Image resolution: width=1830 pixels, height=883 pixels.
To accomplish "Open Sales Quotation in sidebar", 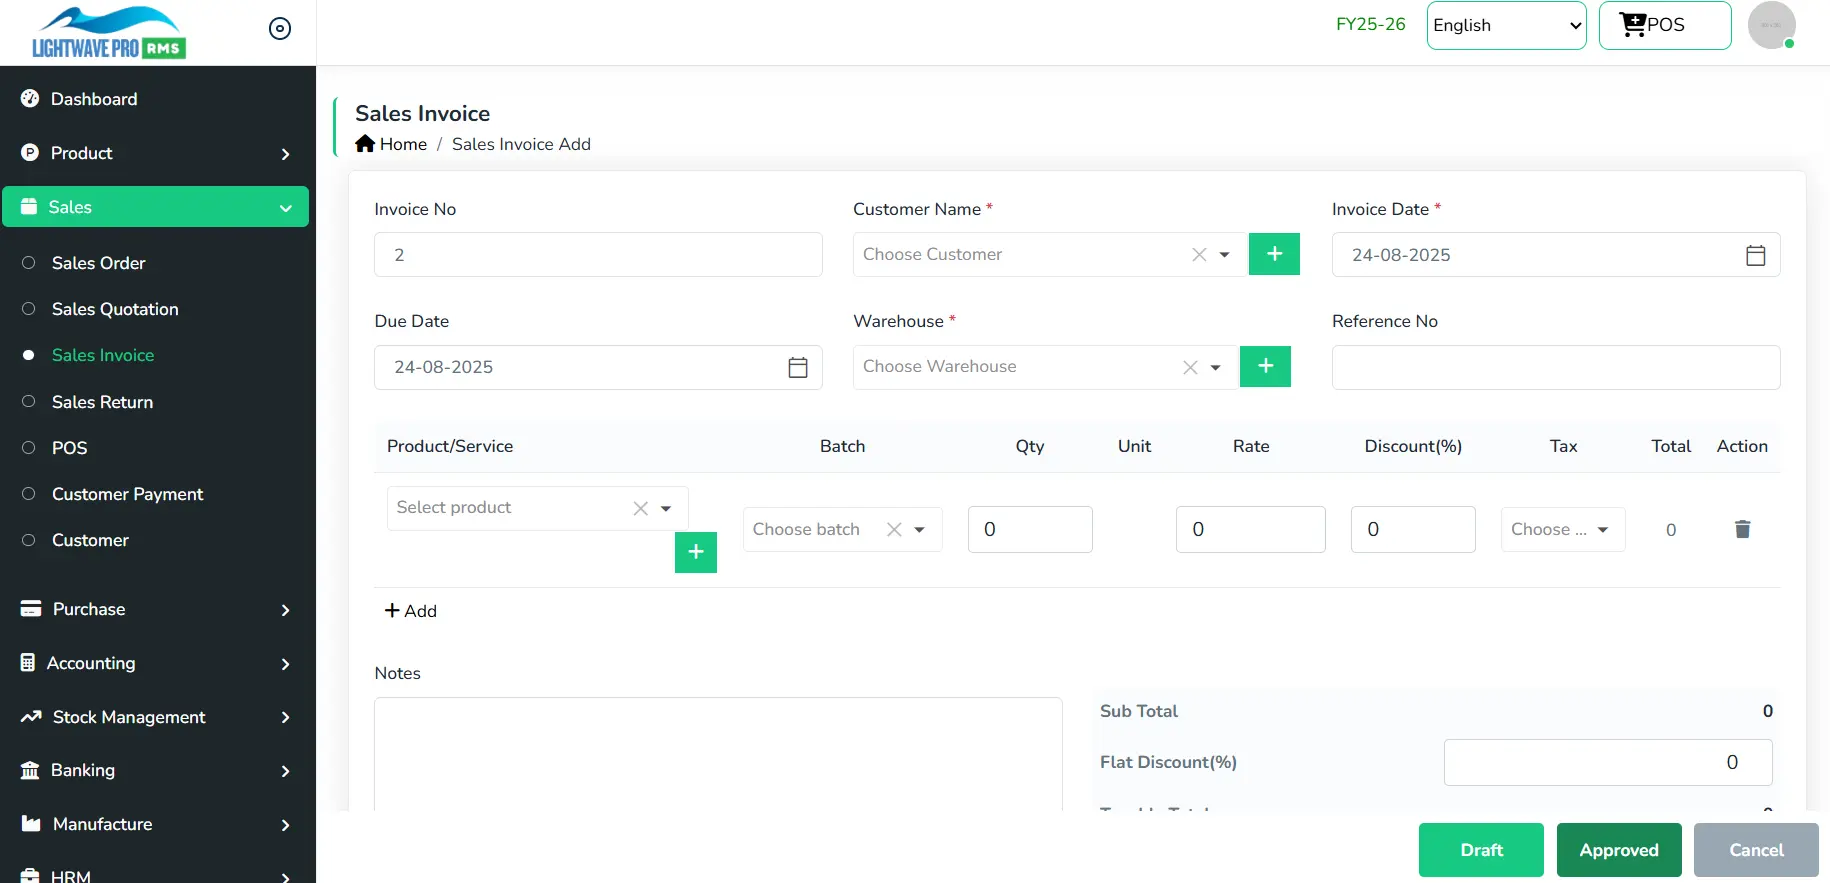I will [x=115, y=309].
